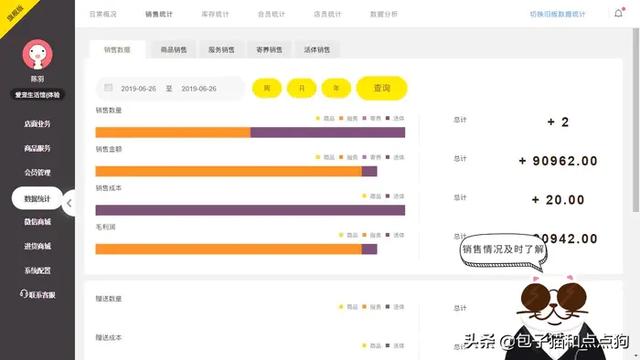Open 进货商城 in the sidebar

click(37, 246)
